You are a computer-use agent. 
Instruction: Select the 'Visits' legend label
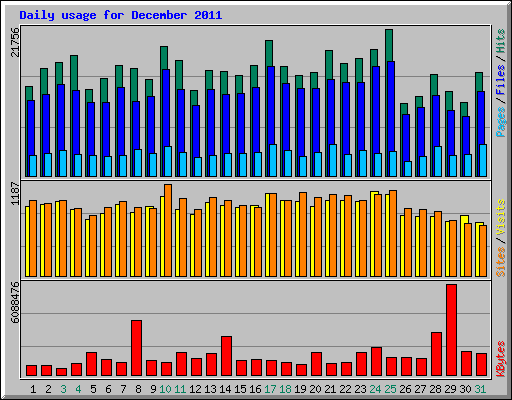click(x=501, y=217)
